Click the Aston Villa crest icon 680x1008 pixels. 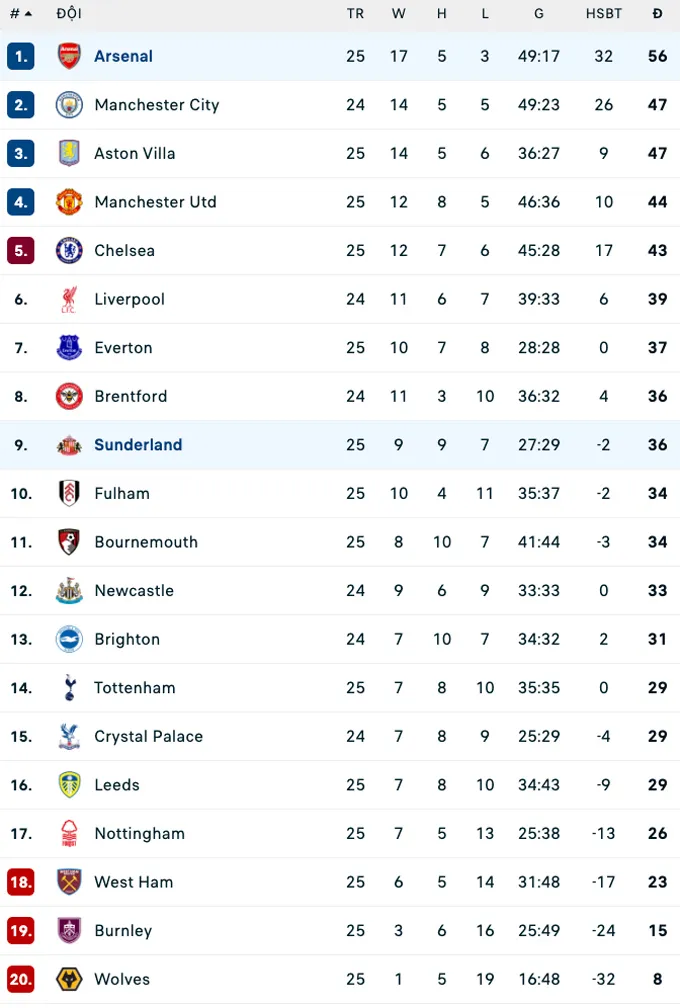pyautogui.click(x=69, y=153)
